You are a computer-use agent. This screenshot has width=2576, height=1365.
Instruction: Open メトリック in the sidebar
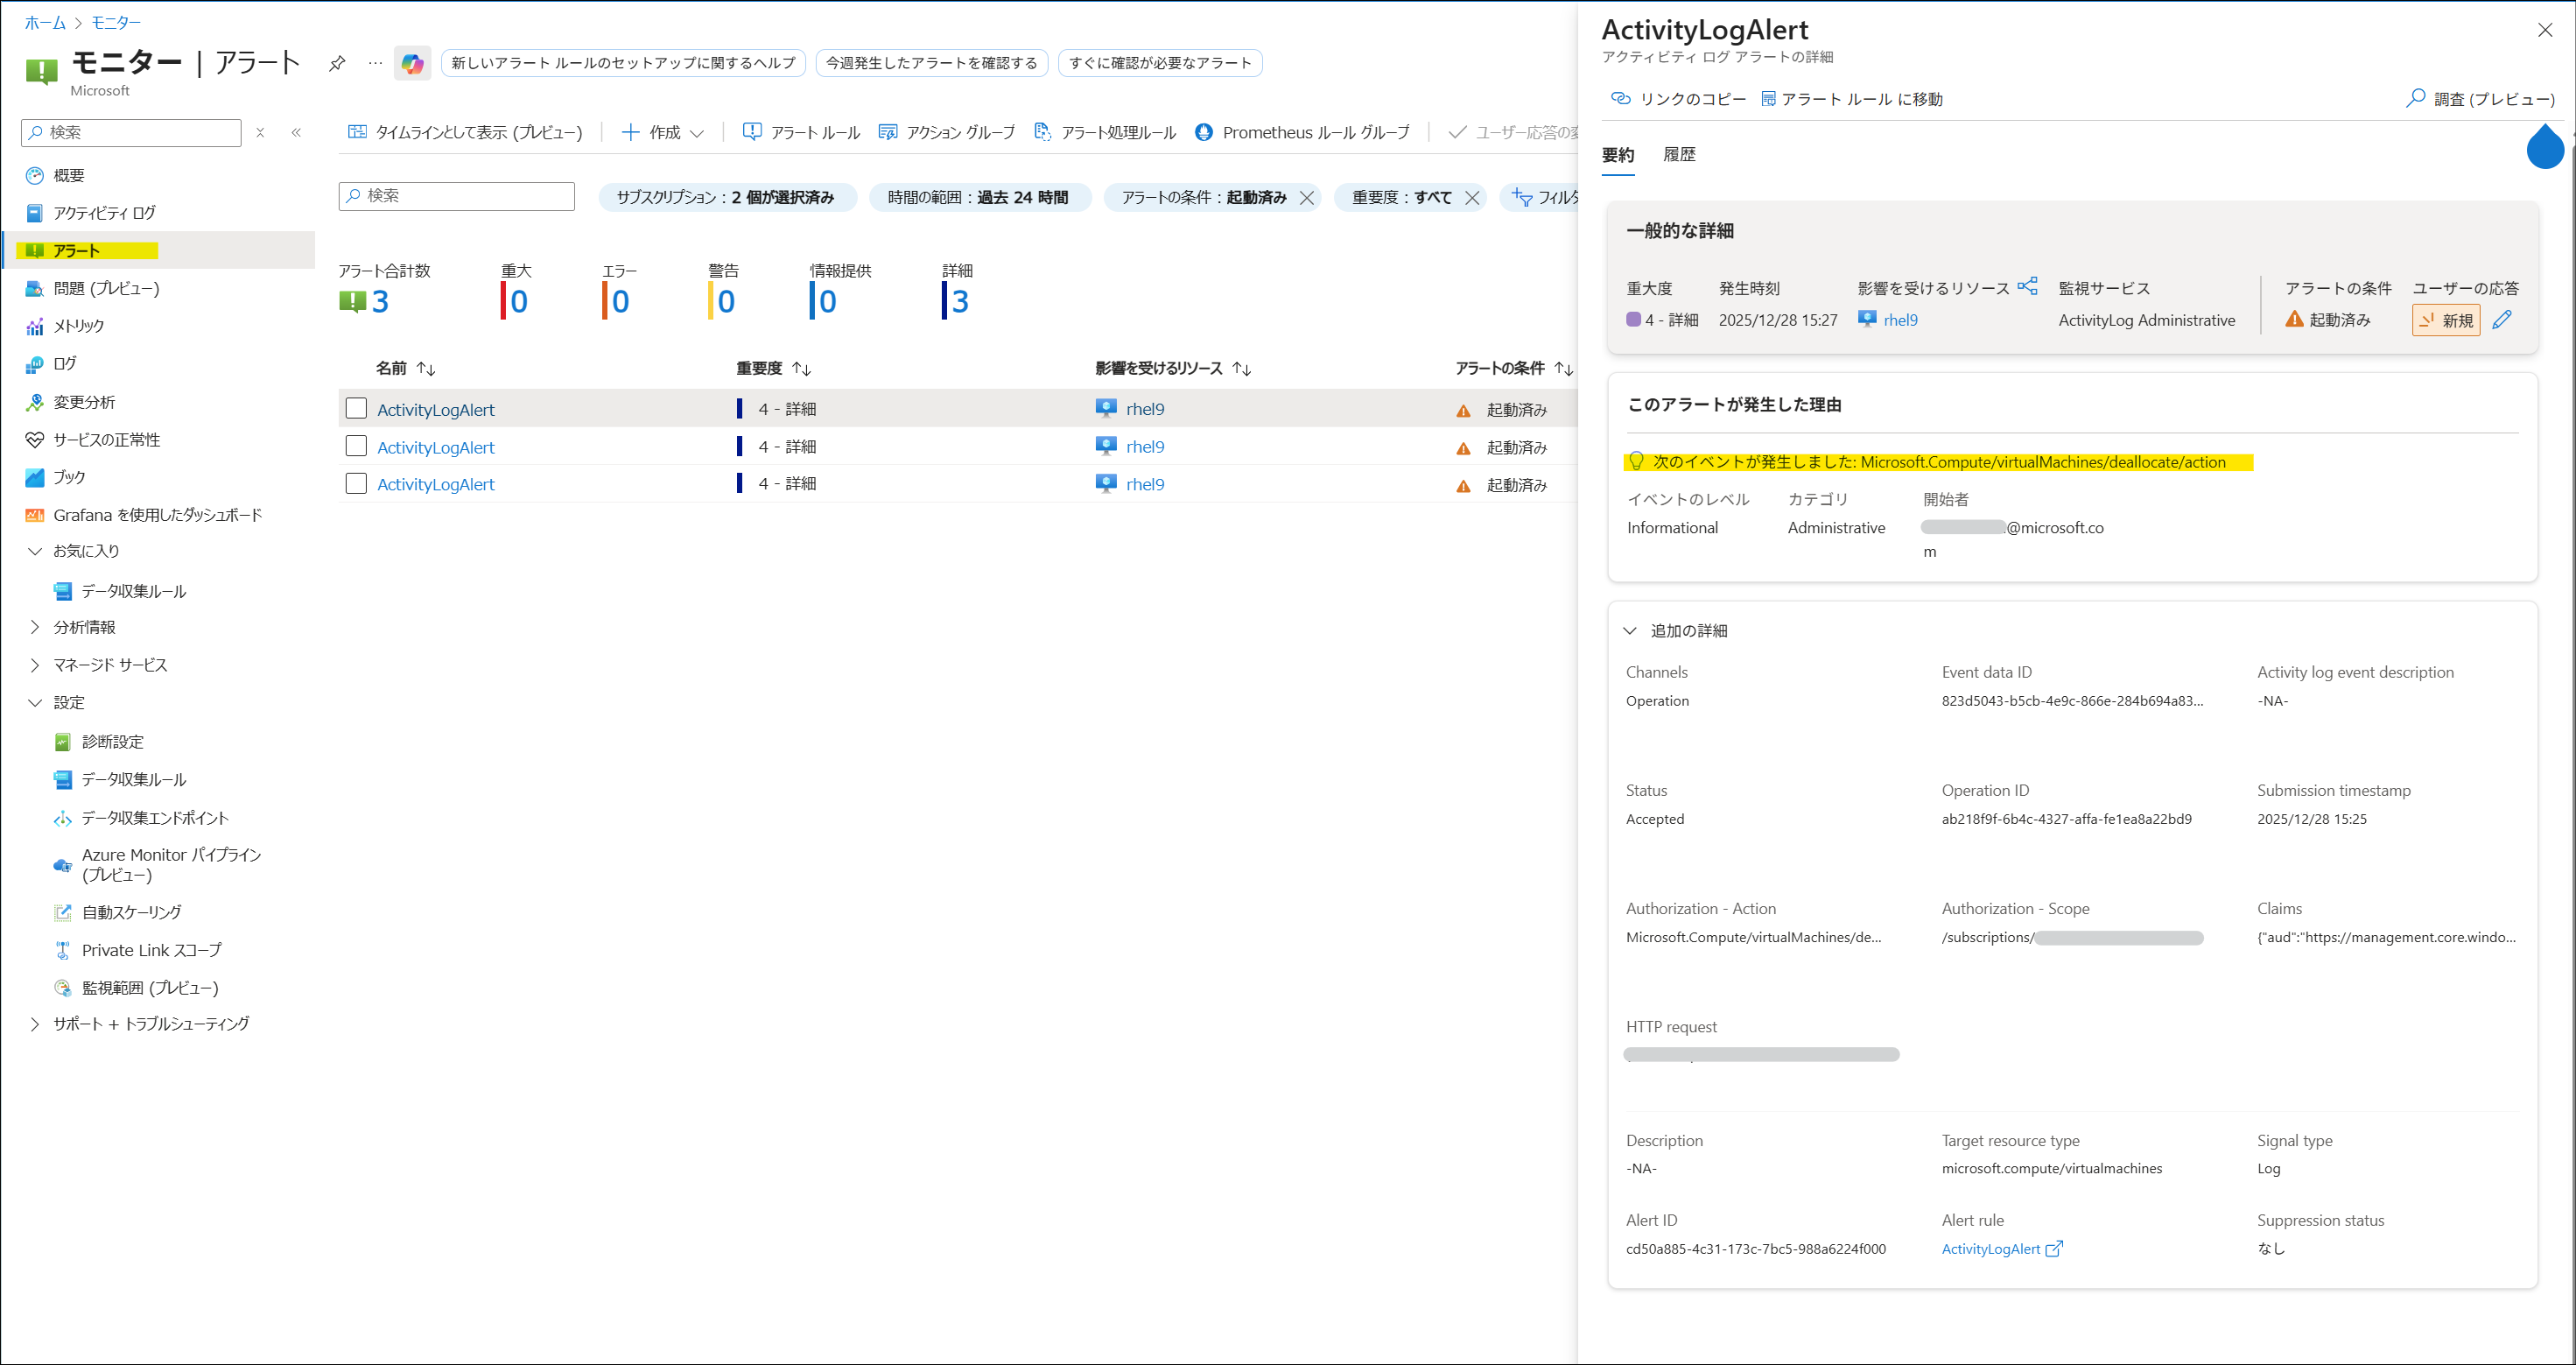coord(78,326)
